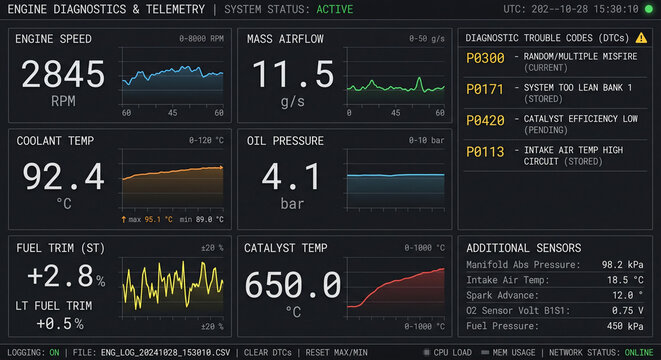This screenshot has height=360, width=661.
Task: Select Manifold Abs Pressure row
Action: 555,265
